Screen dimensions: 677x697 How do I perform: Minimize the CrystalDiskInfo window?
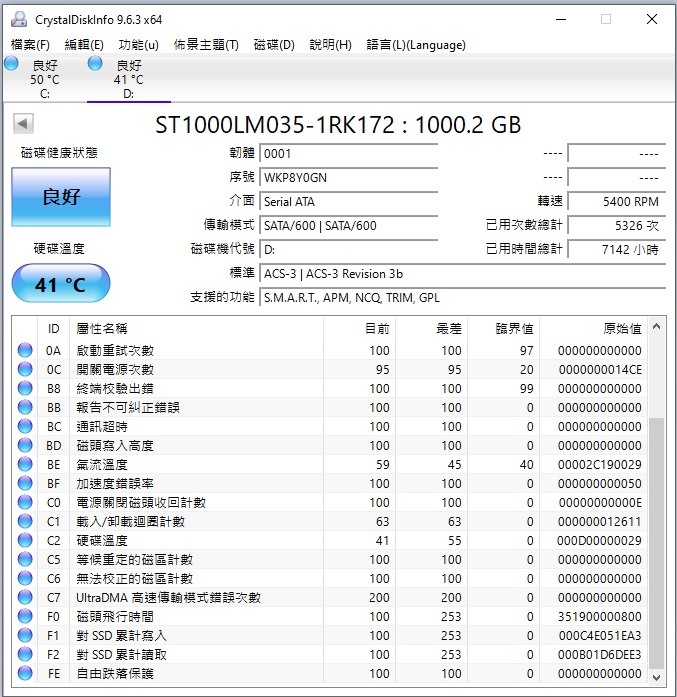[x=561, y=19]
